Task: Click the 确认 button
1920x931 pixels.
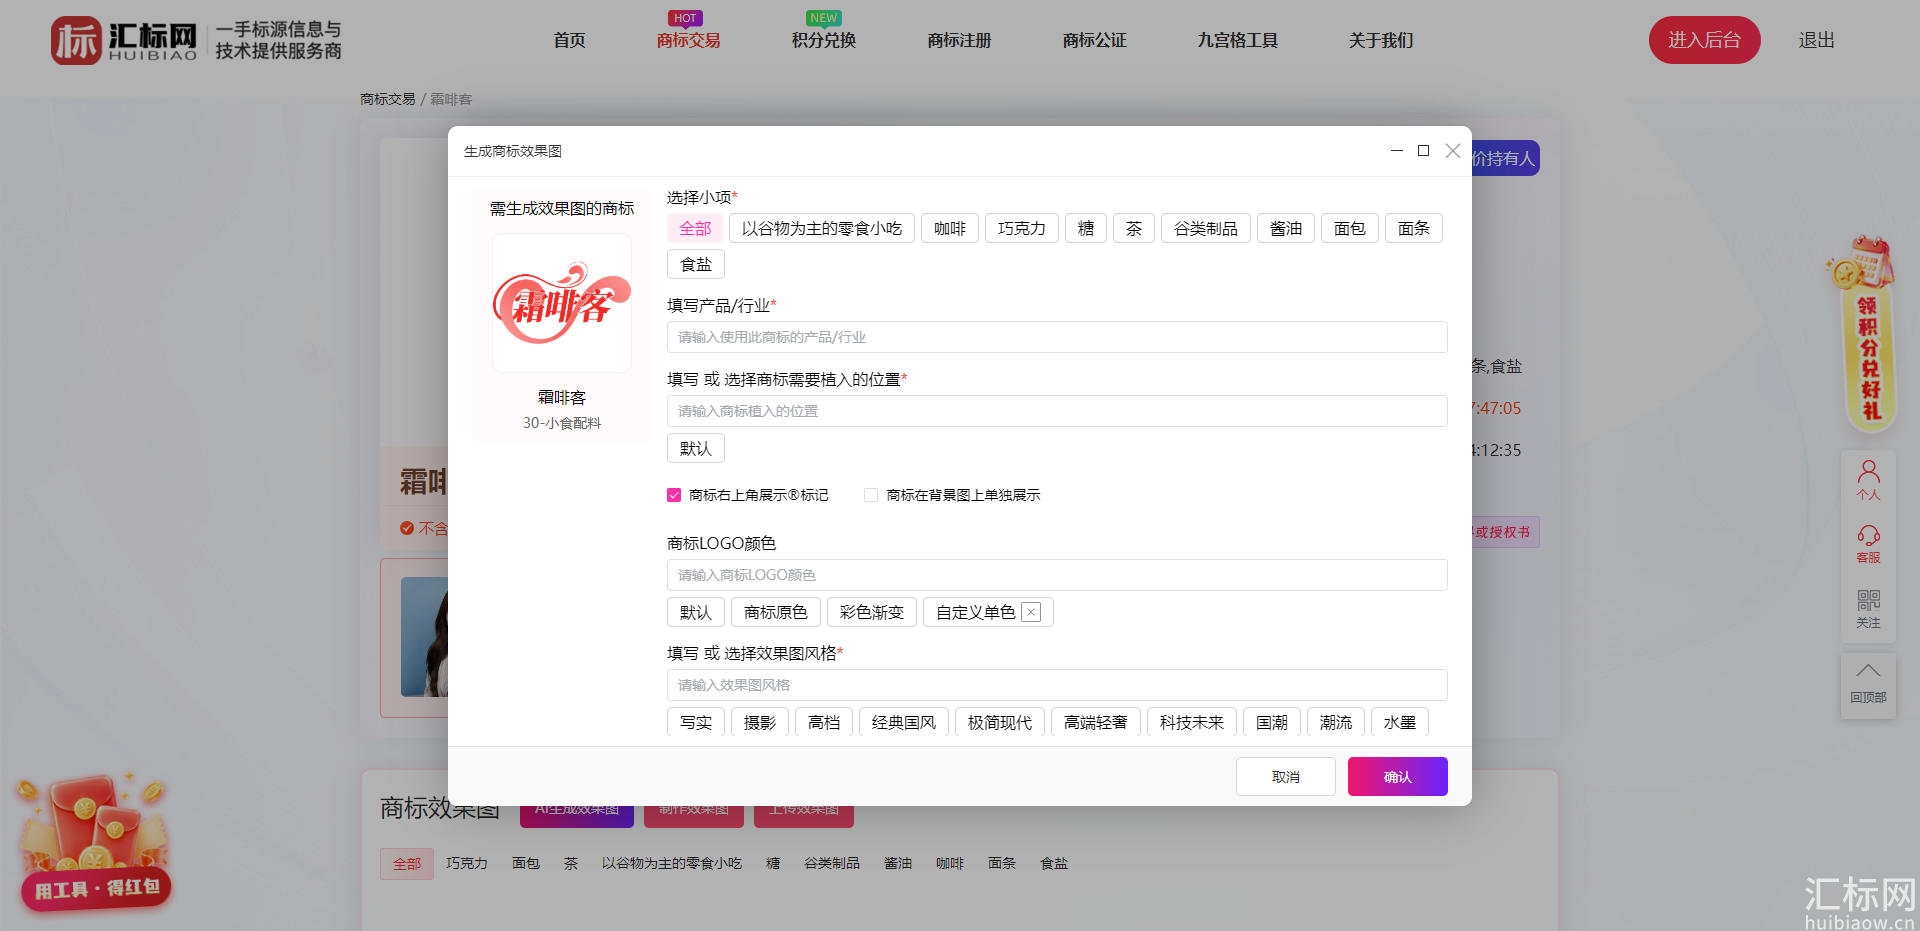Action: pos(1398,776)
